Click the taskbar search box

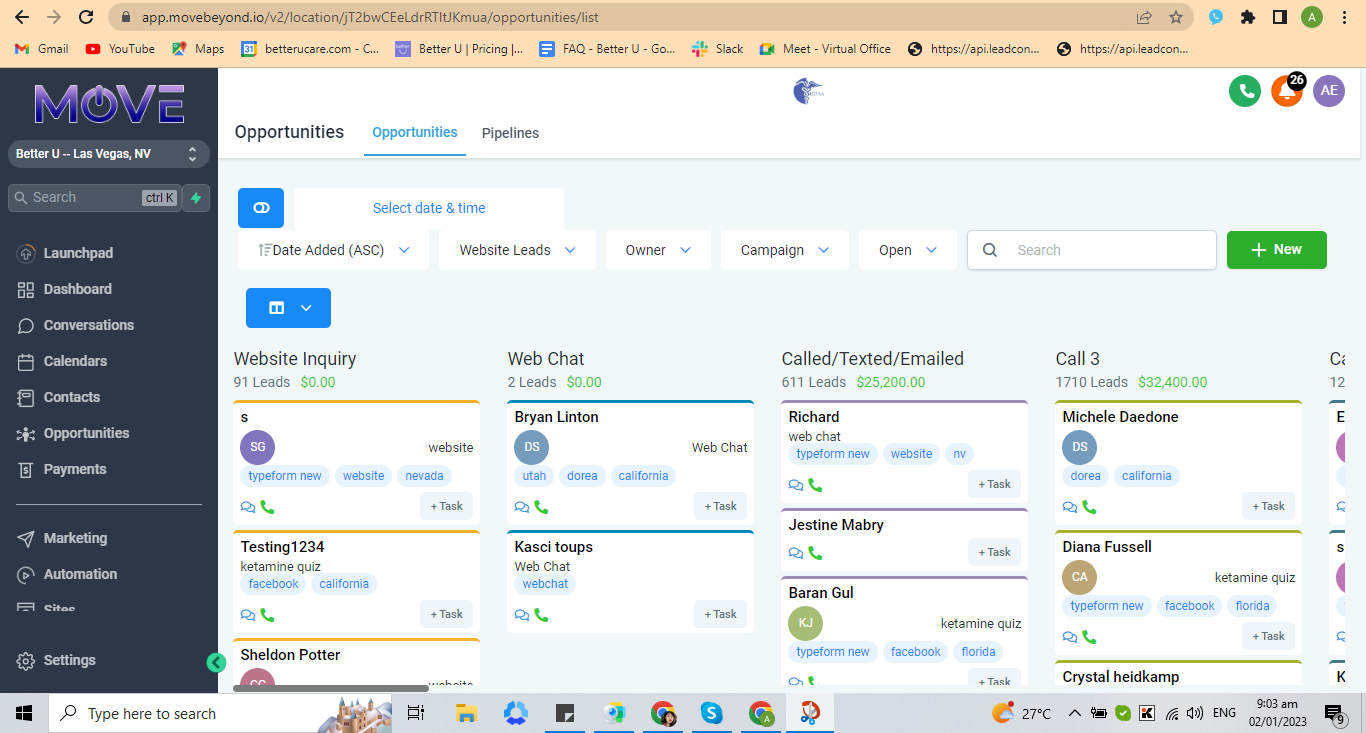click(220, 713)
